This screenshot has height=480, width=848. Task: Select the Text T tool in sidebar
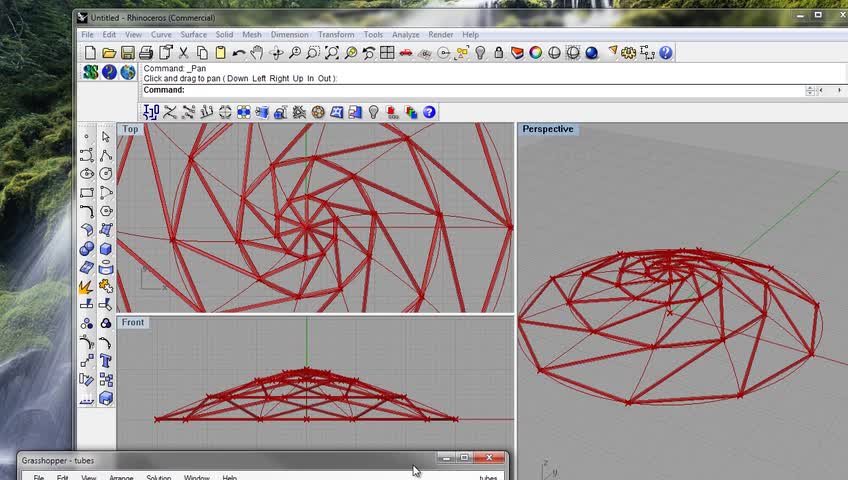tap(105, 361)
